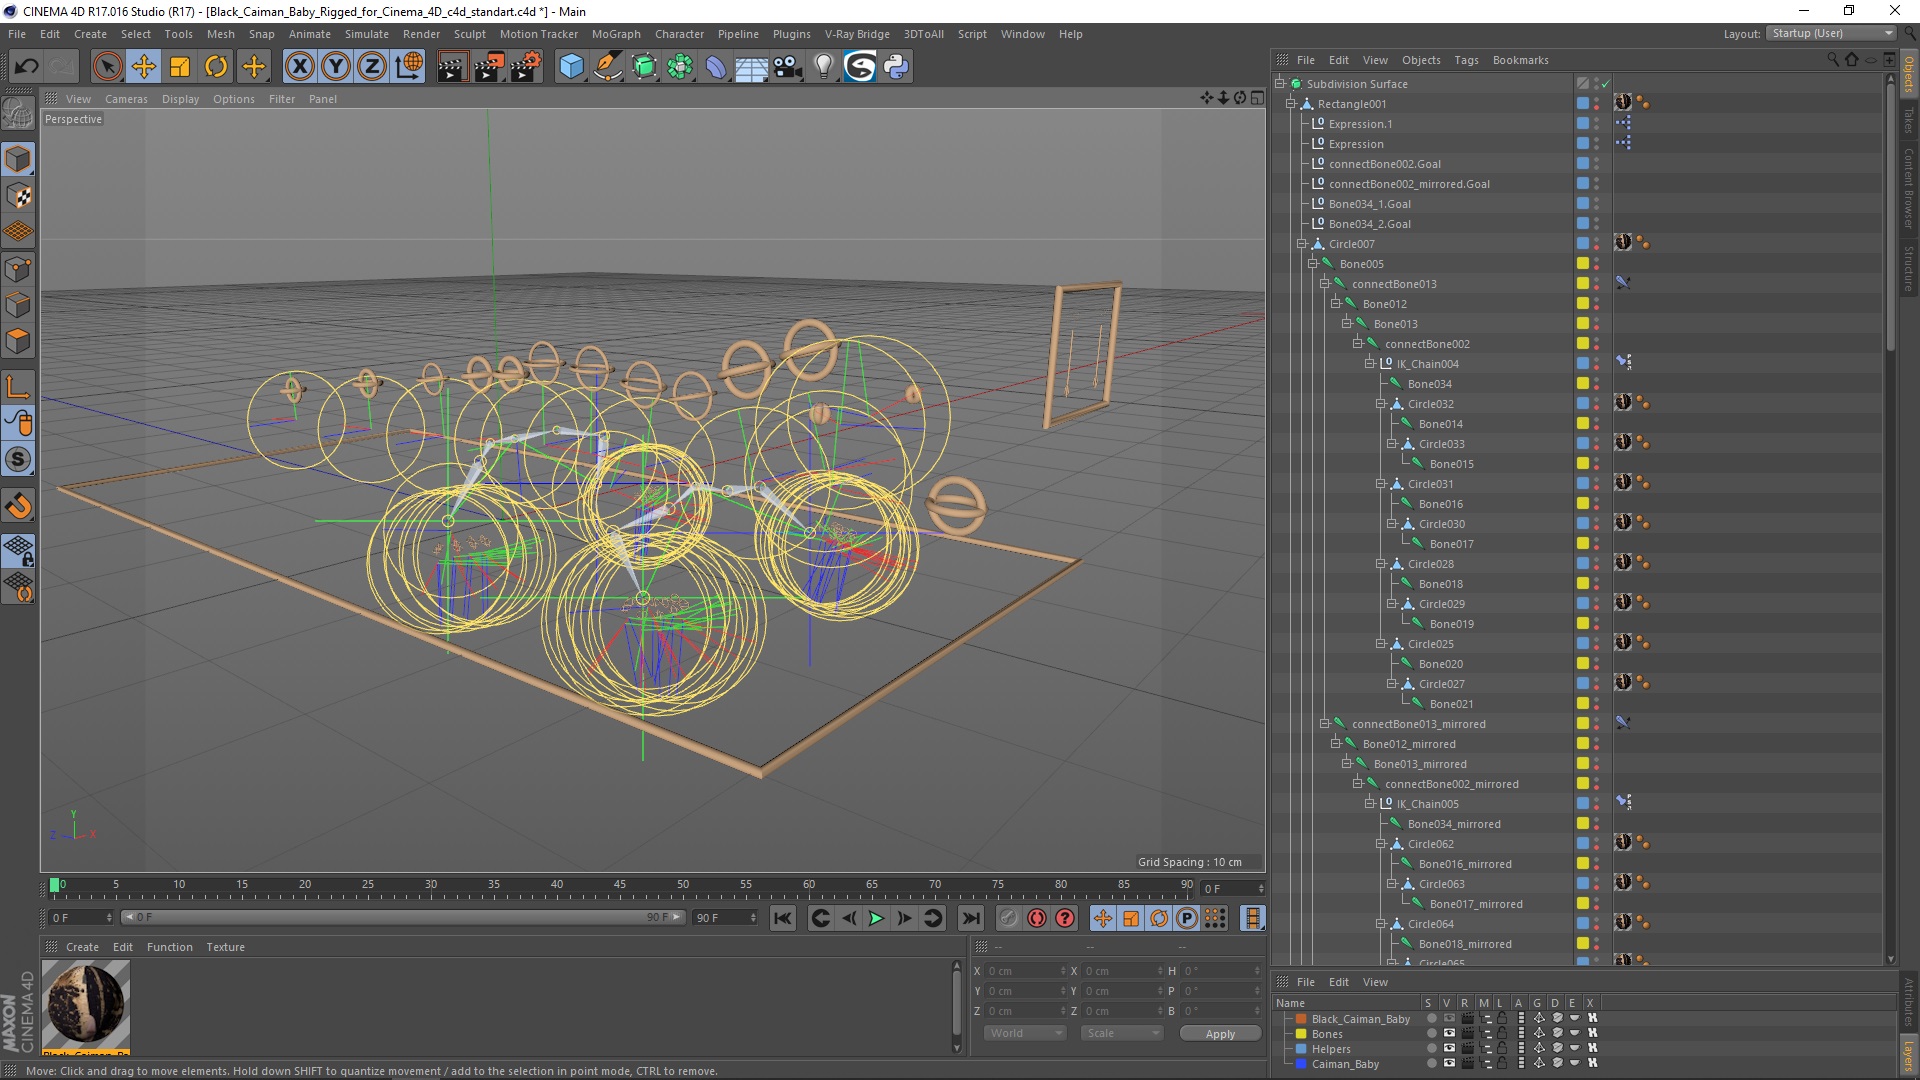Image resolution: width=1920 pixels, height=1080 pixels.
Task: Add a Floor environment object
Action: 752,67
